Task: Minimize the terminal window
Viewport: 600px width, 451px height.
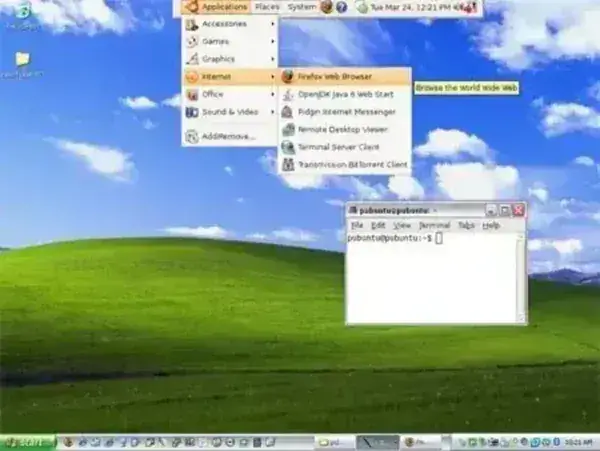Action: point(491,210)
